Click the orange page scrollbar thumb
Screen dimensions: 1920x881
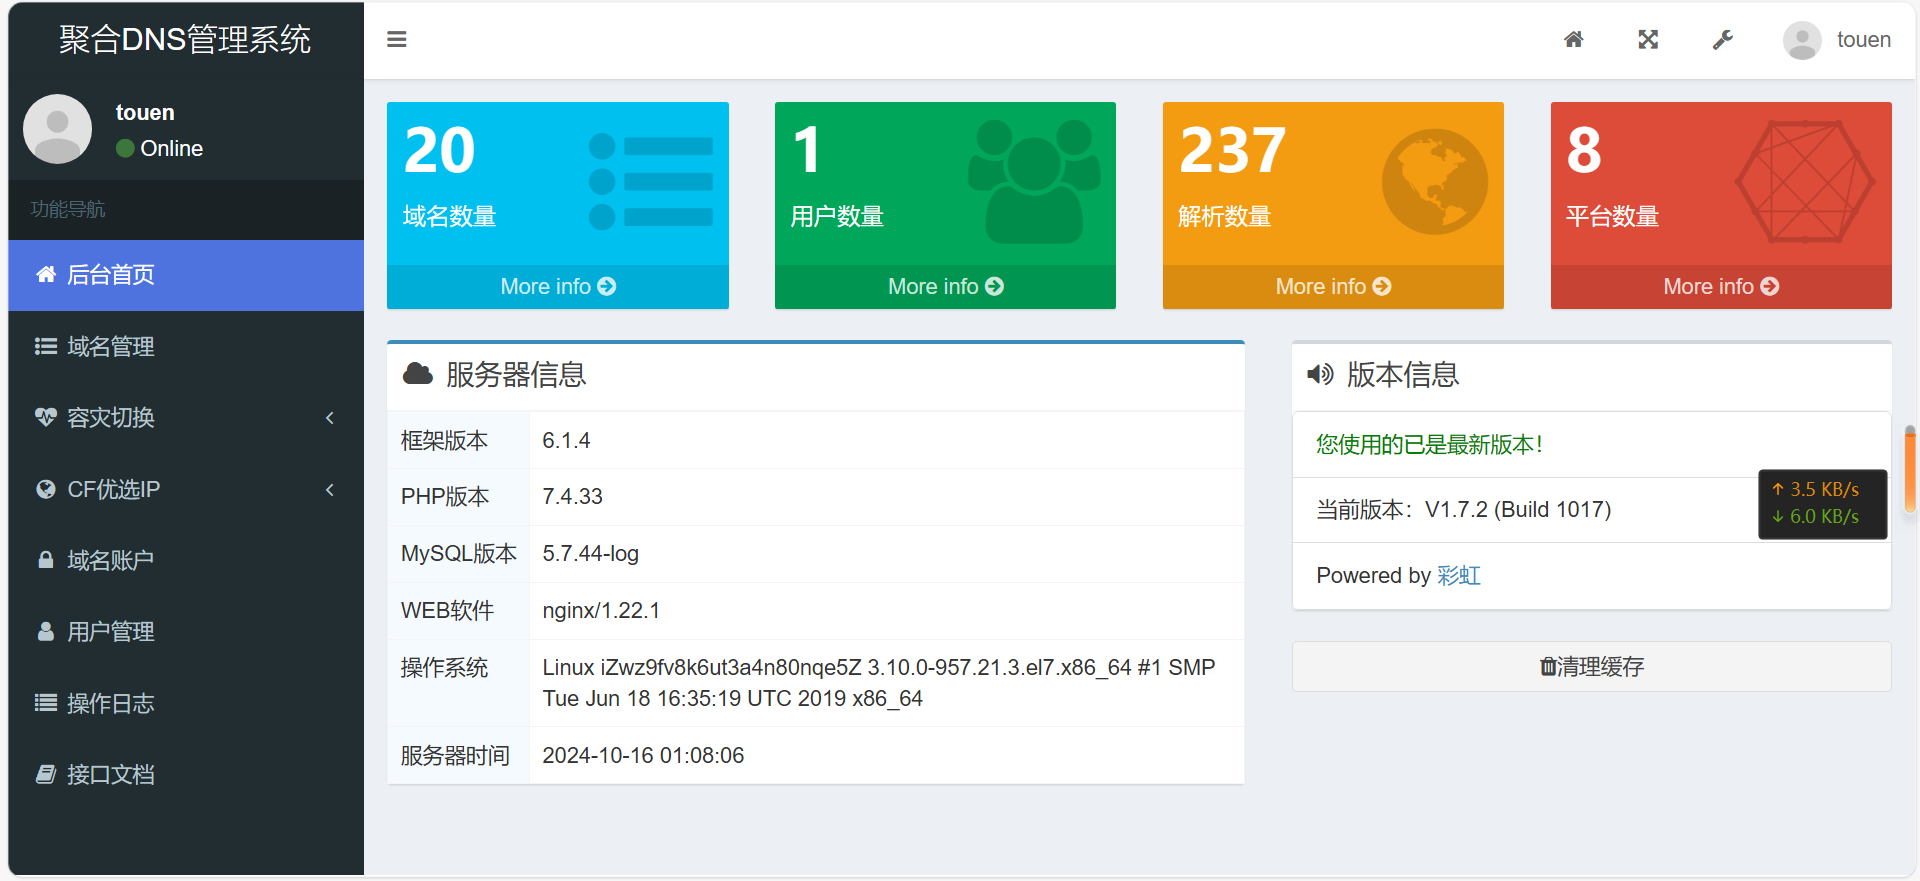coord(1910,470)
